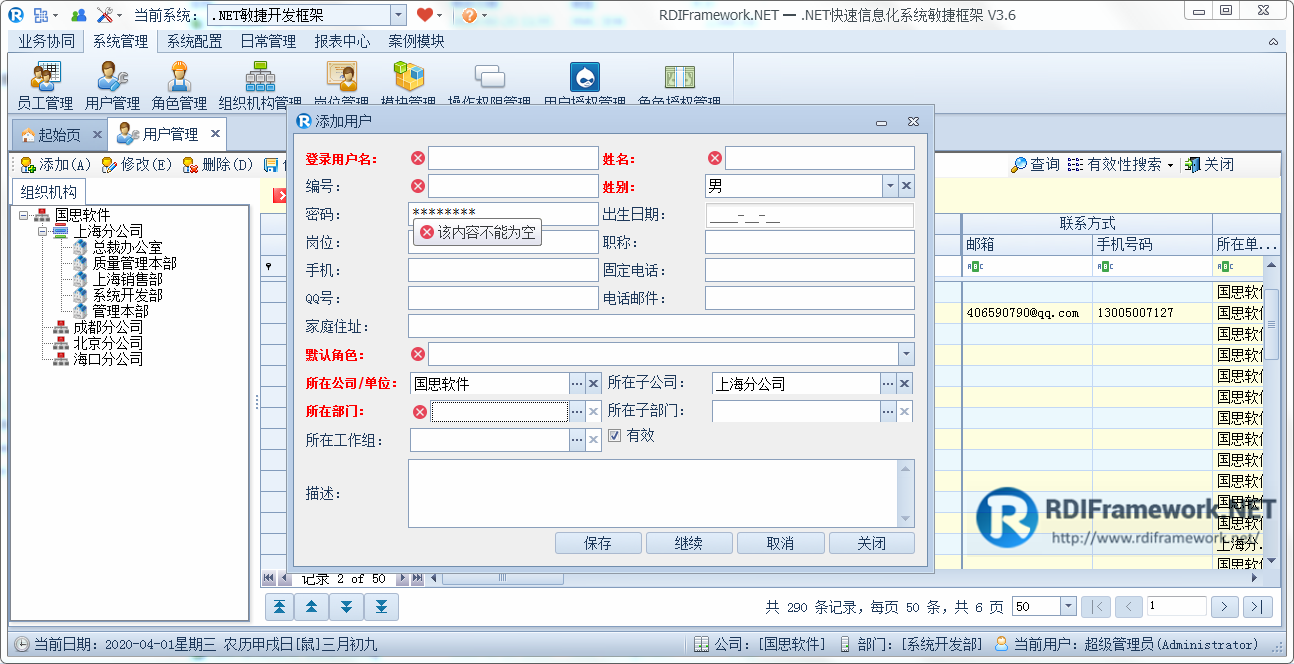The width and height of the screenshot is (1294, 664).
Task: Click 取消 button in dialog
Action: (x=780, y=543)
